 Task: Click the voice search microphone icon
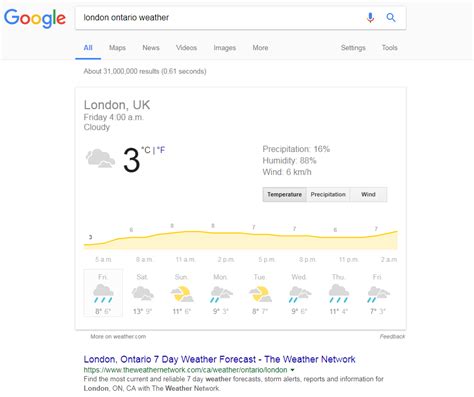(370, 17)
